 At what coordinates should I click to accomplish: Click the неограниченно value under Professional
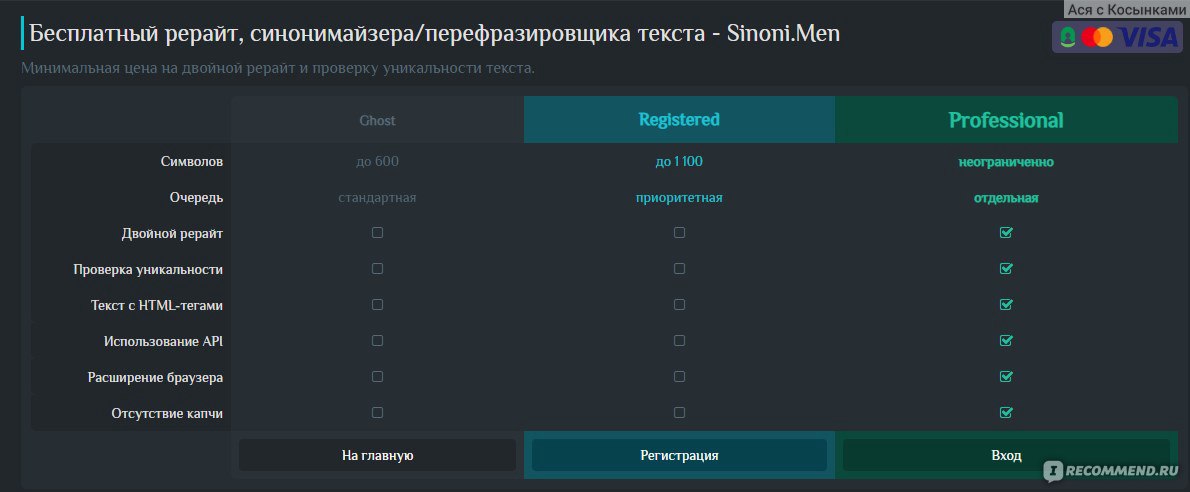tap(1006, 162)
